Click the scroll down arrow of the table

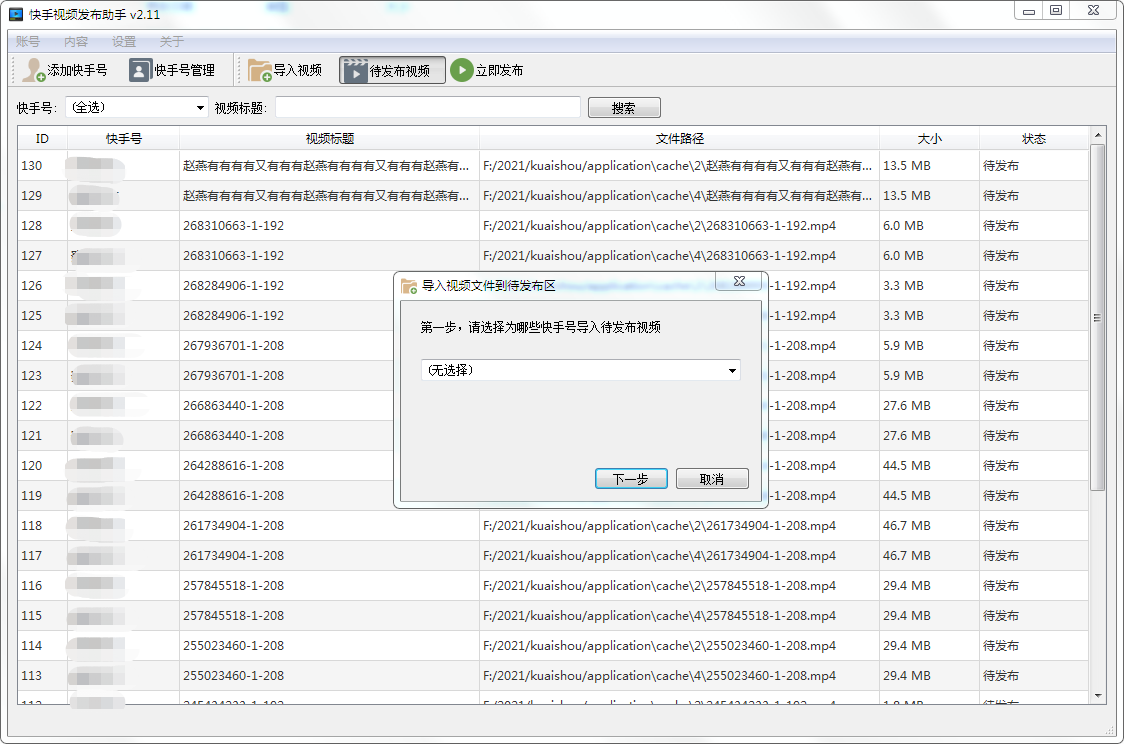click(x=1097, y=695)
